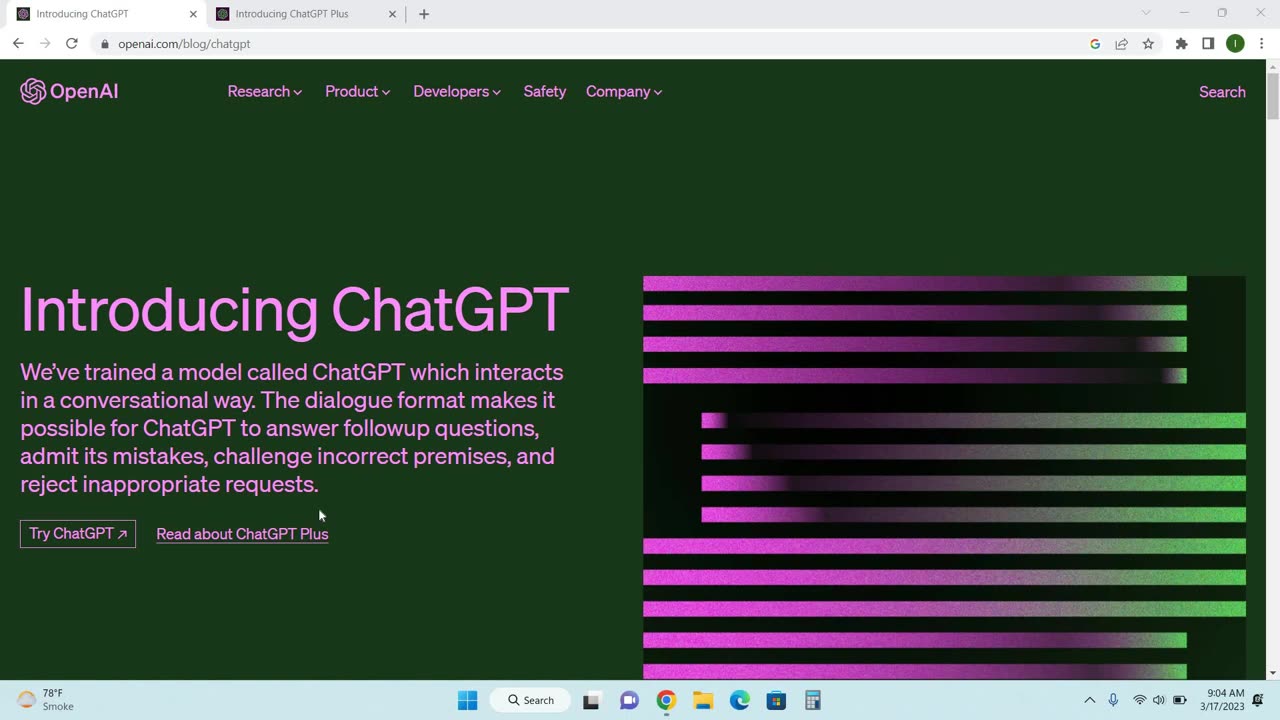This screenshot has height=720, width=1280.
Task: Open the notifications bell icon
Action: click(1258, 700)
